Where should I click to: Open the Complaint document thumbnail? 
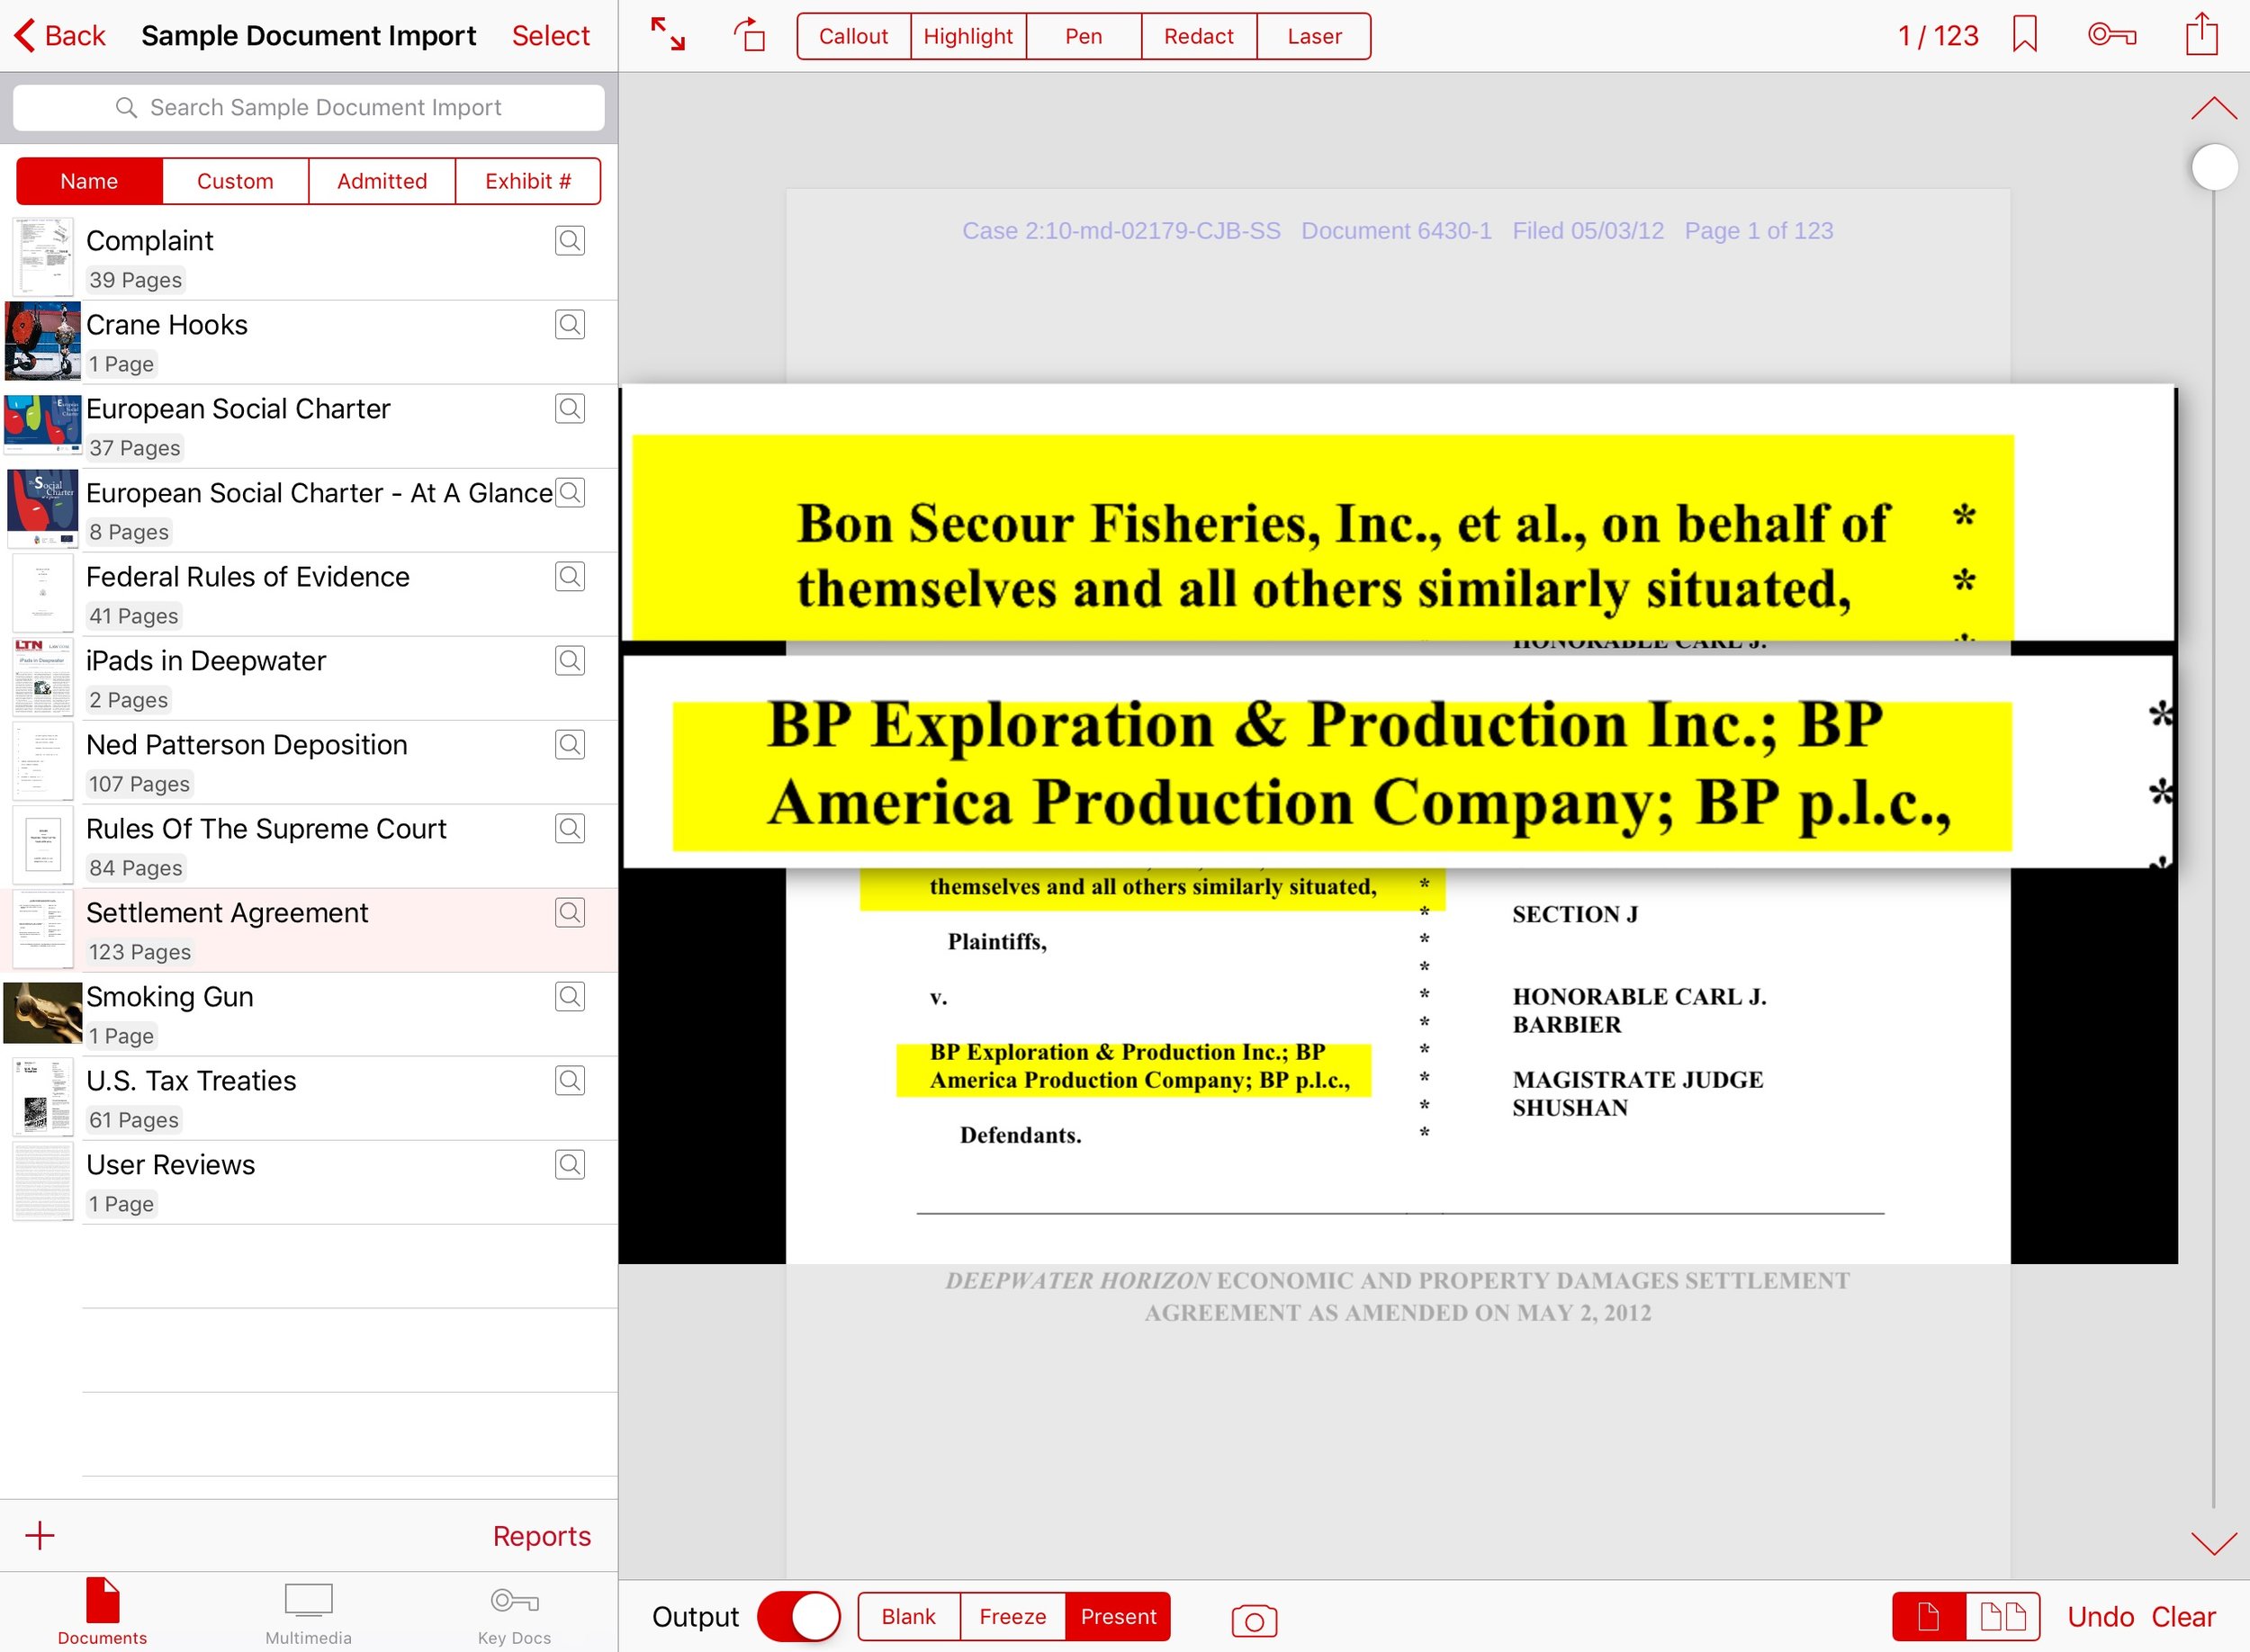click(x=43, y=257)
